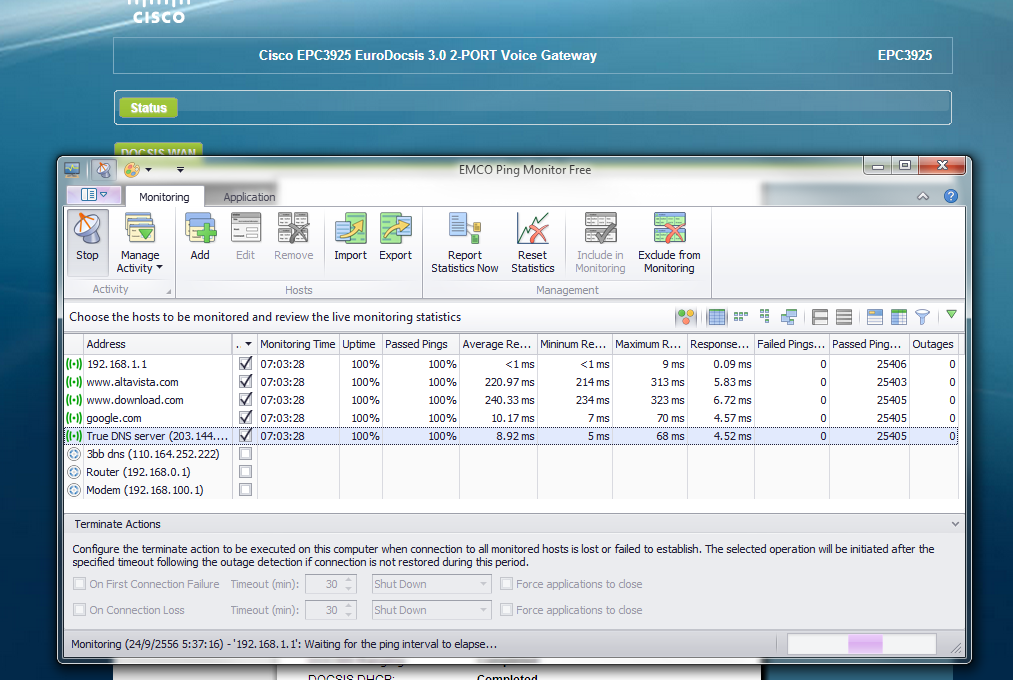Exclude selected host from monitoring
The height and width of the screenshot is (680, 1013).
[669, 243]
